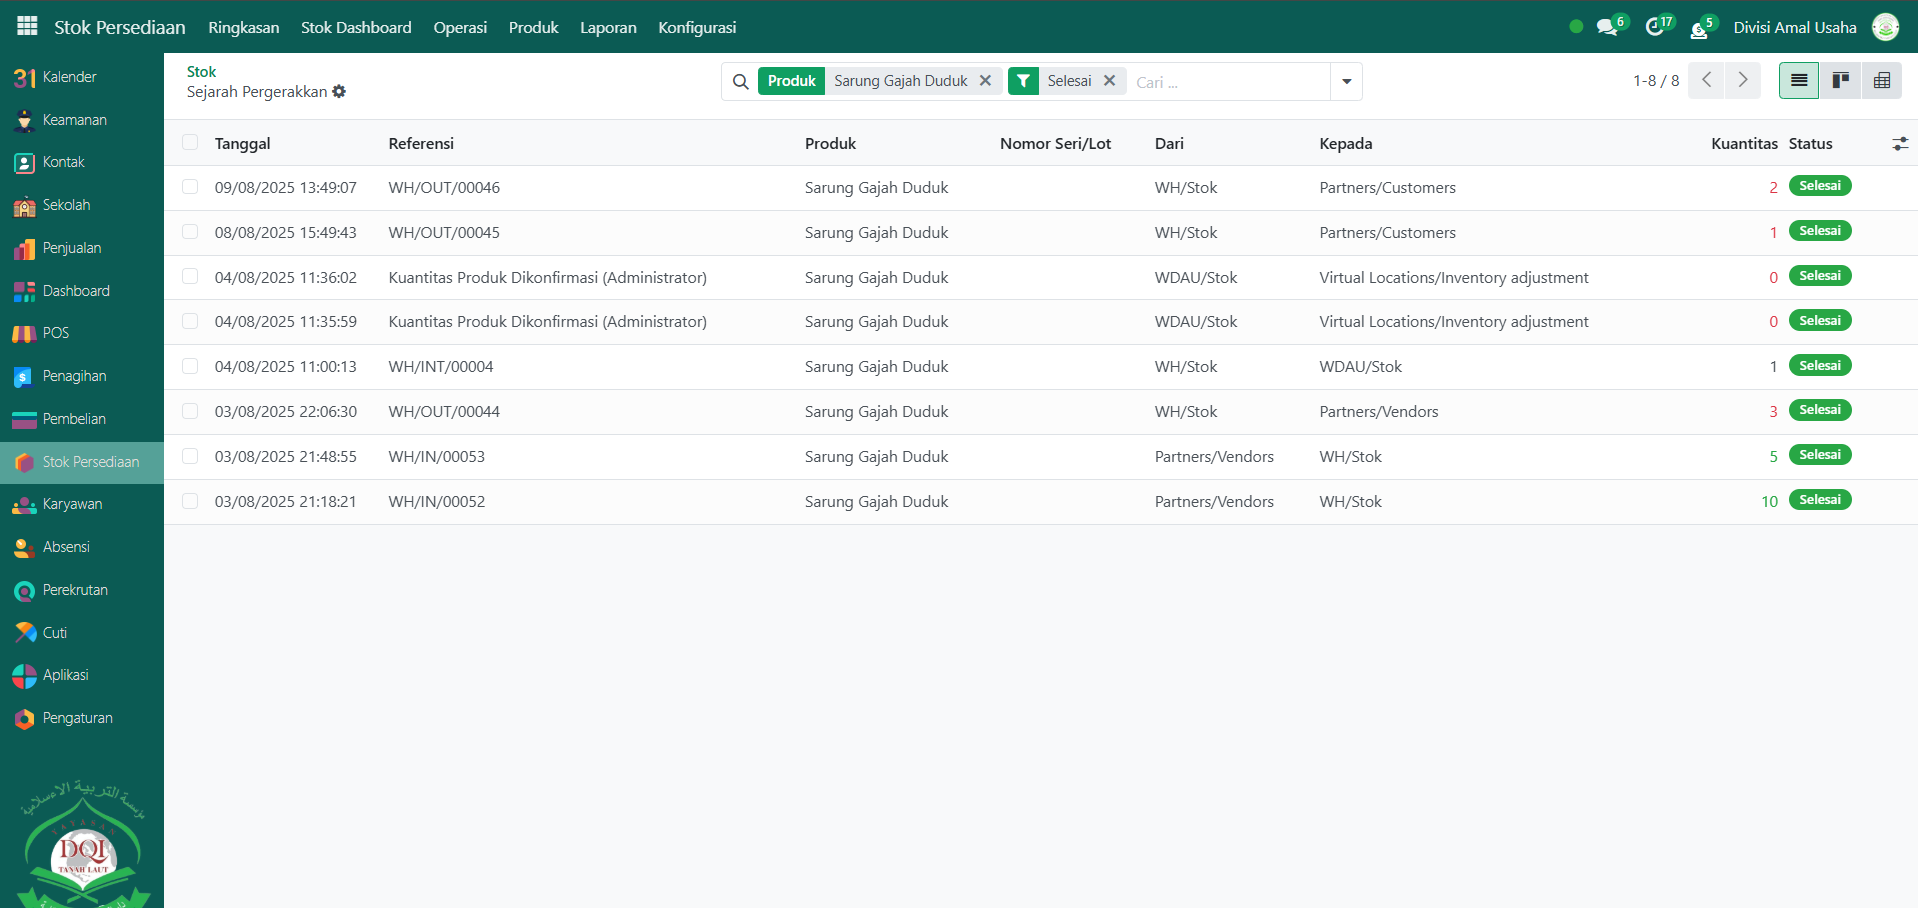Expand the search filter dropdown arrow
Image resolution: width=1918 pixels, height=908 pixels.
click(x=1346, y=82)
